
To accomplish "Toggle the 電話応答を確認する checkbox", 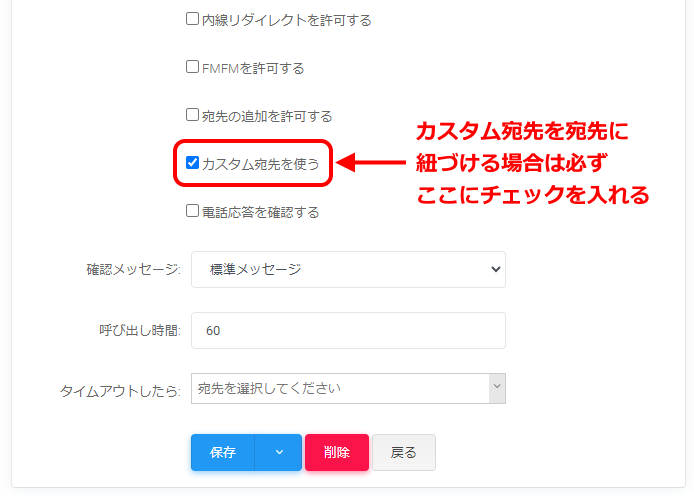I will coord(193,211).
